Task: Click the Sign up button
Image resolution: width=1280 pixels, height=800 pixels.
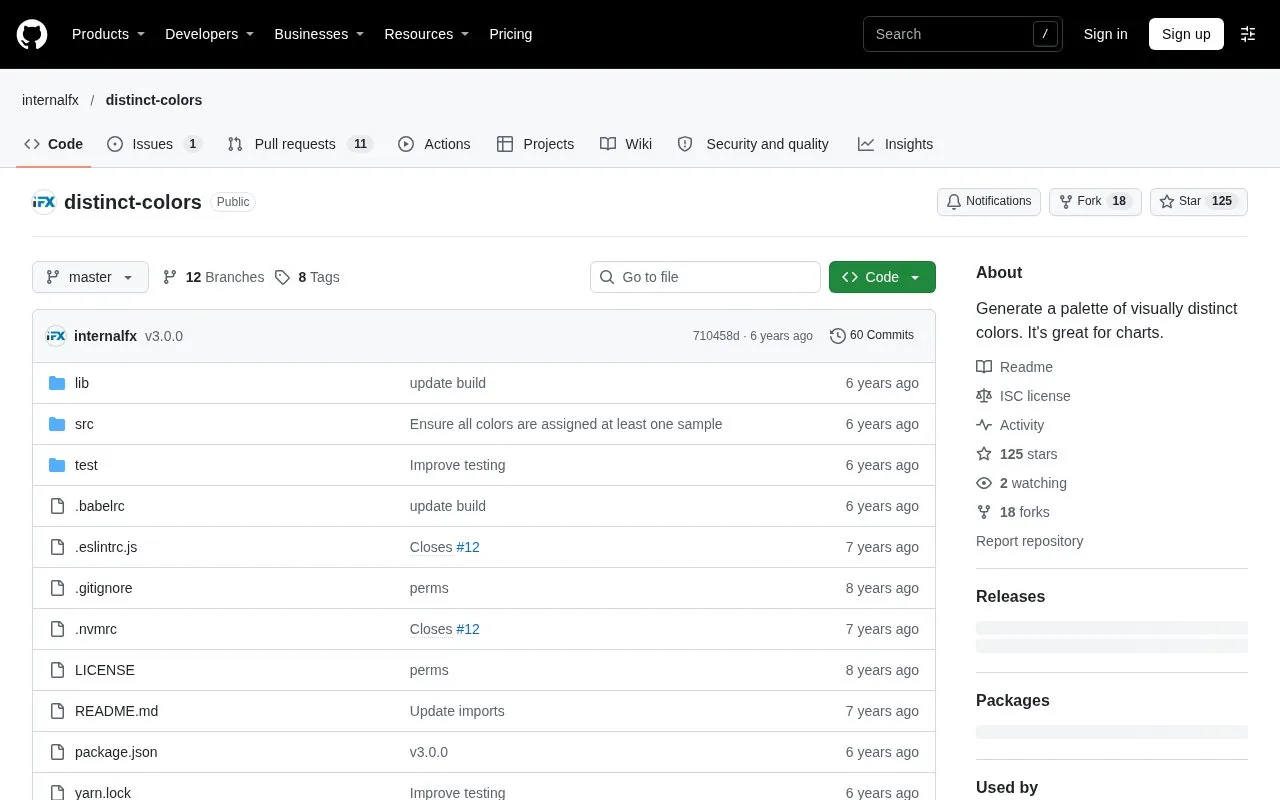Action: [x=1186, y=34]
